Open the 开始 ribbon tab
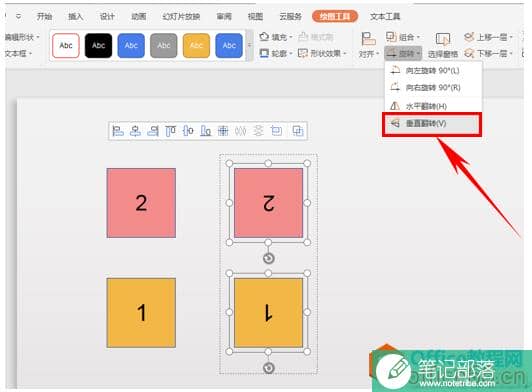This screenshot has width=532, height=392. click(x=44, y=16)
